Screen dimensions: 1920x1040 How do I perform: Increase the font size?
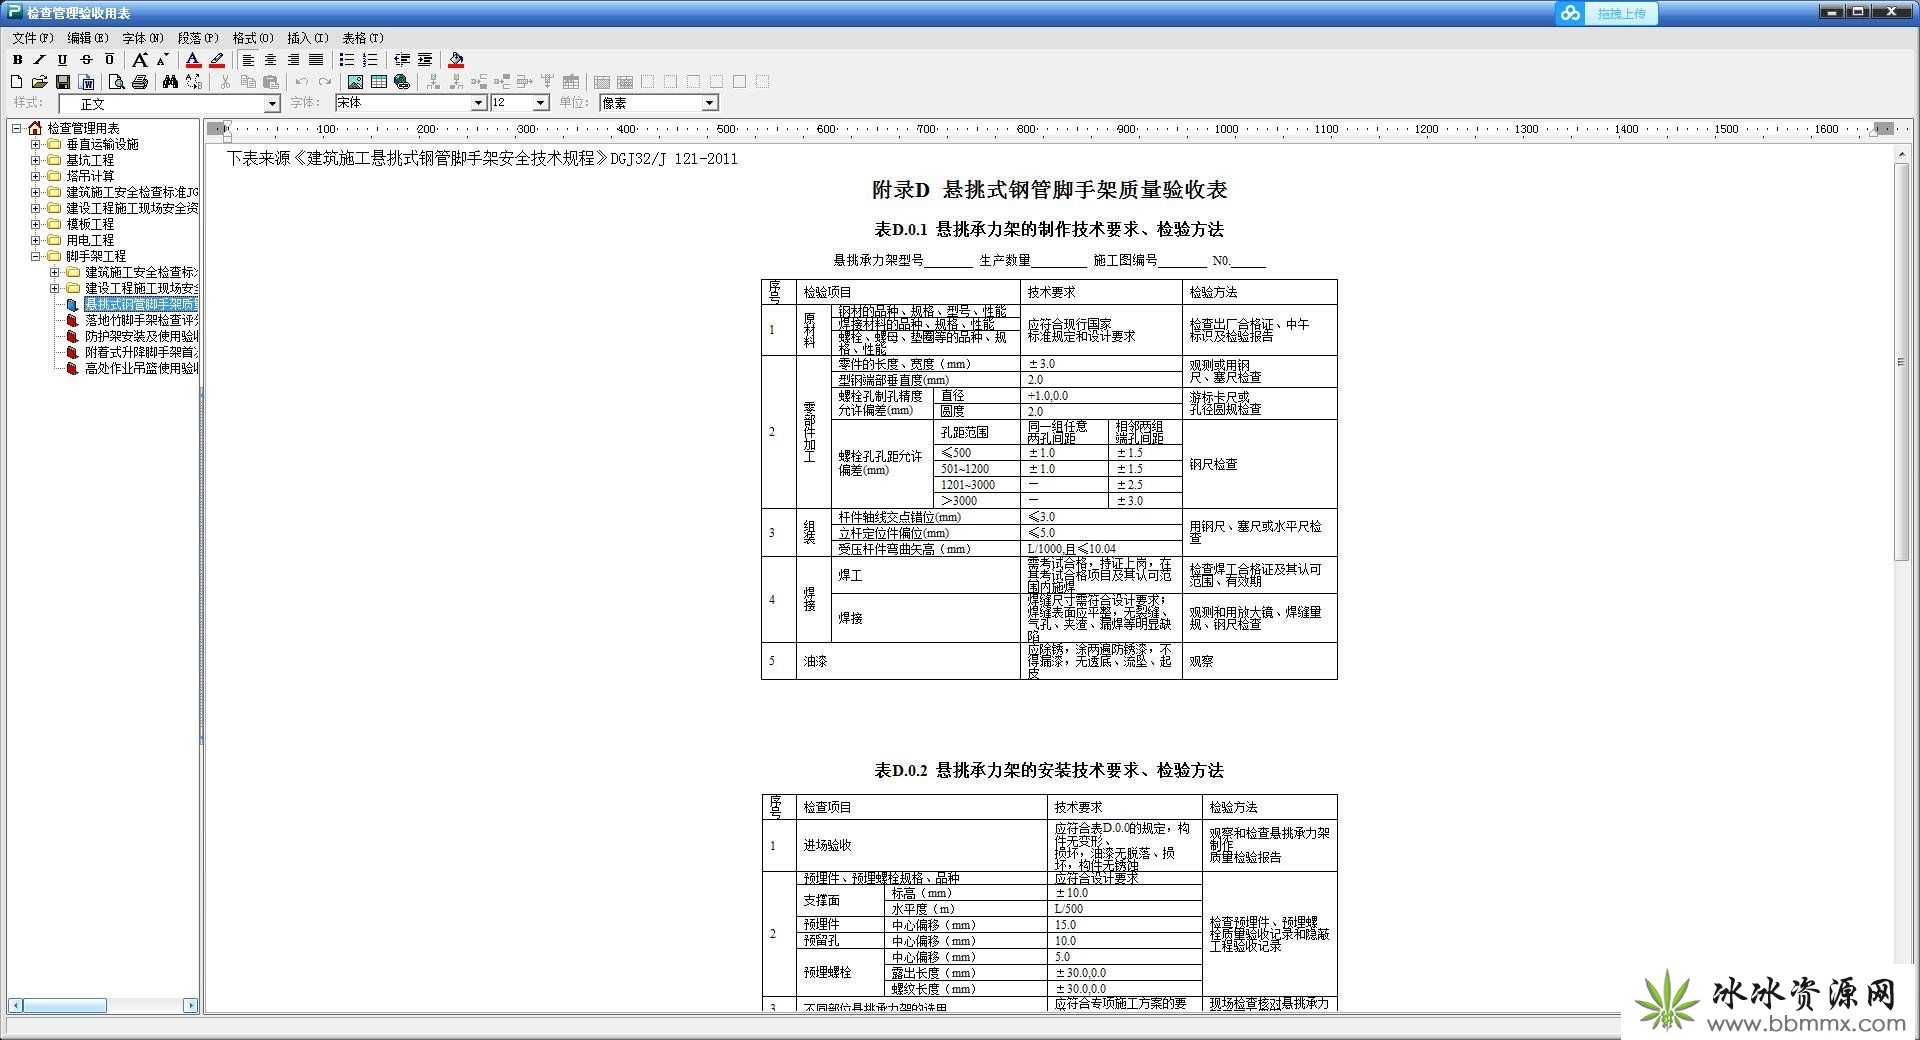(x=140, y=60)
